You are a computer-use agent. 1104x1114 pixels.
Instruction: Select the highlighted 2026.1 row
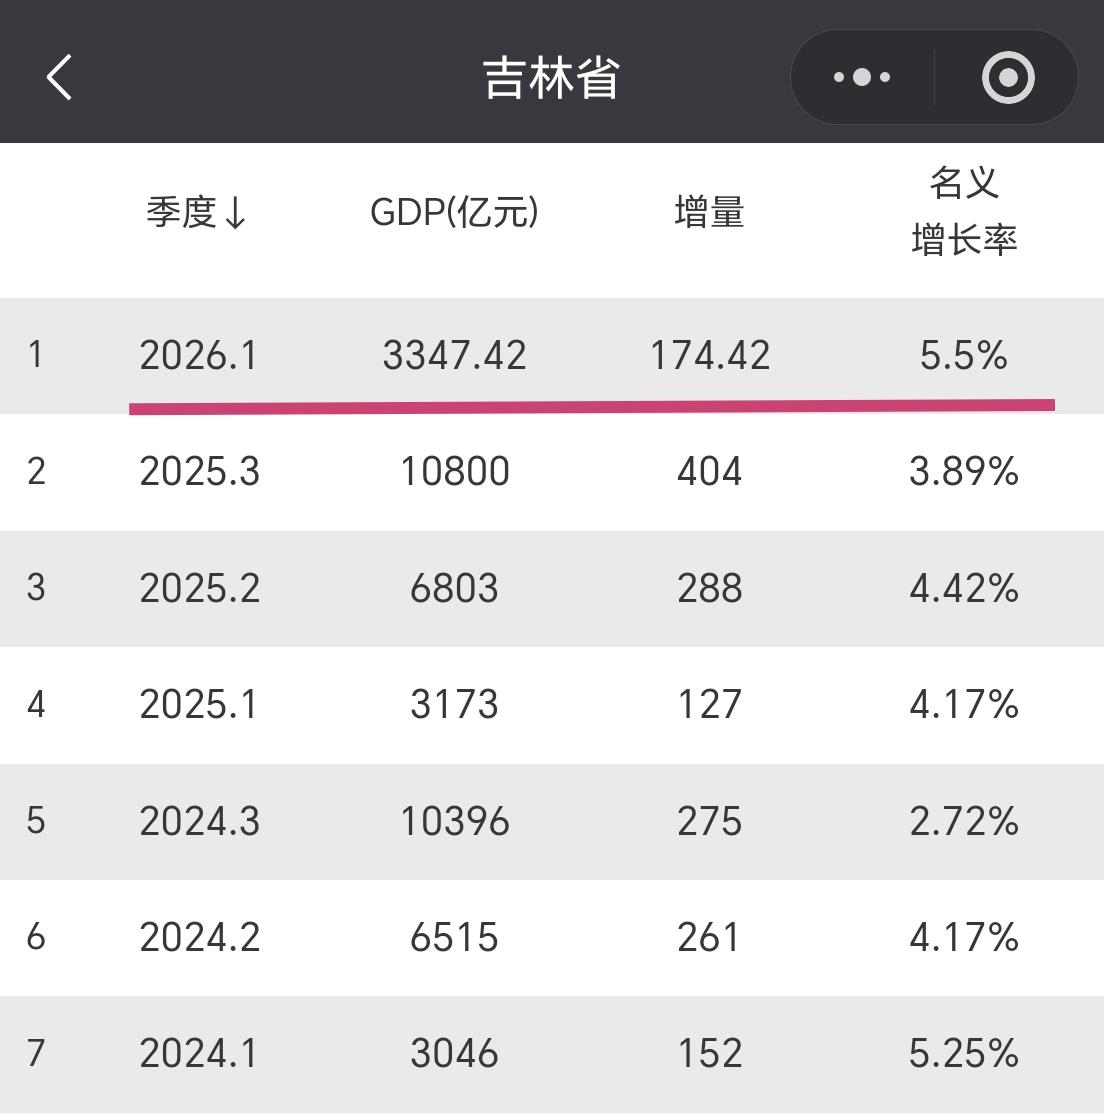coord(552,356)
